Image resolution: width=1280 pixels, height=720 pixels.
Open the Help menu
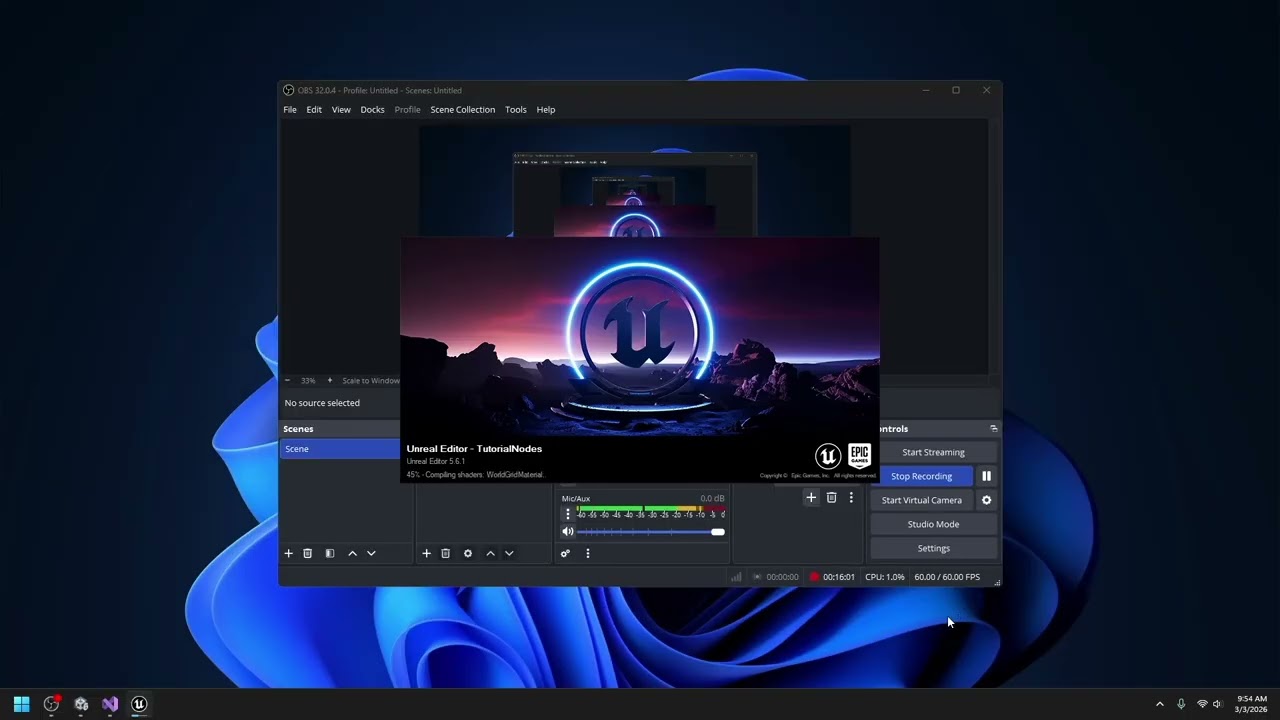546,109
